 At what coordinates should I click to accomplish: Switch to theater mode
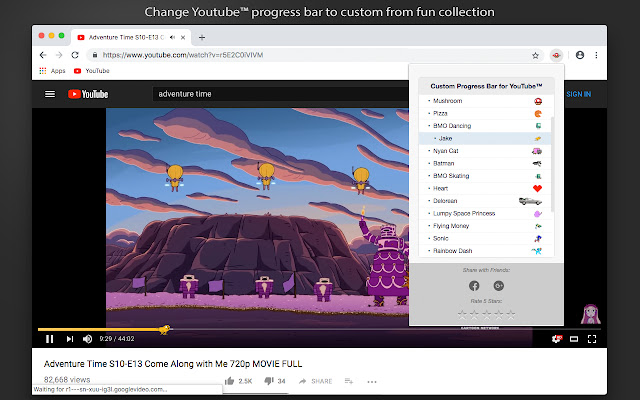pos(574,339)
